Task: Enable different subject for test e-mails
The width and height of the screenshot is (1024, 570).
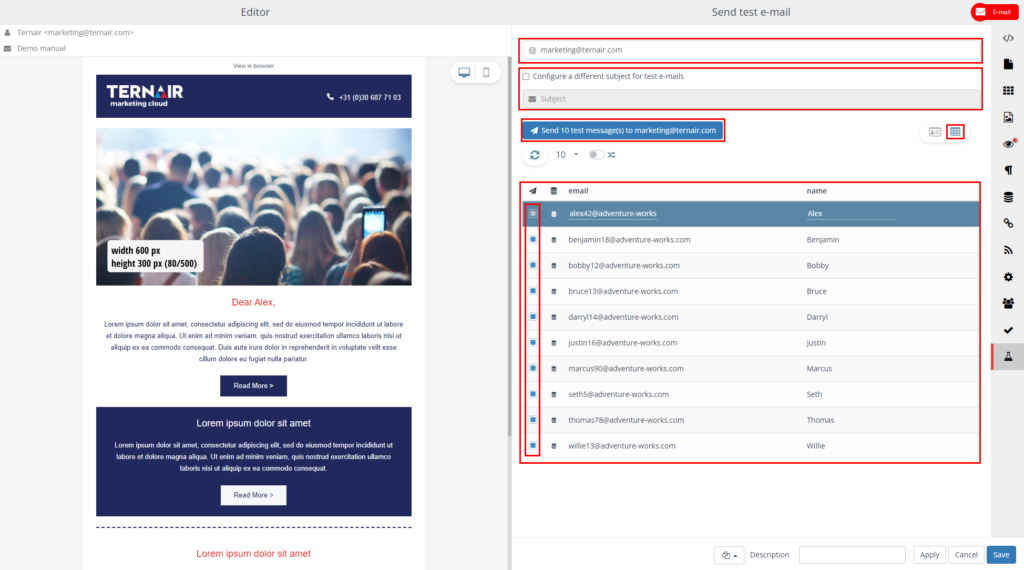Action: pos(526,76)
